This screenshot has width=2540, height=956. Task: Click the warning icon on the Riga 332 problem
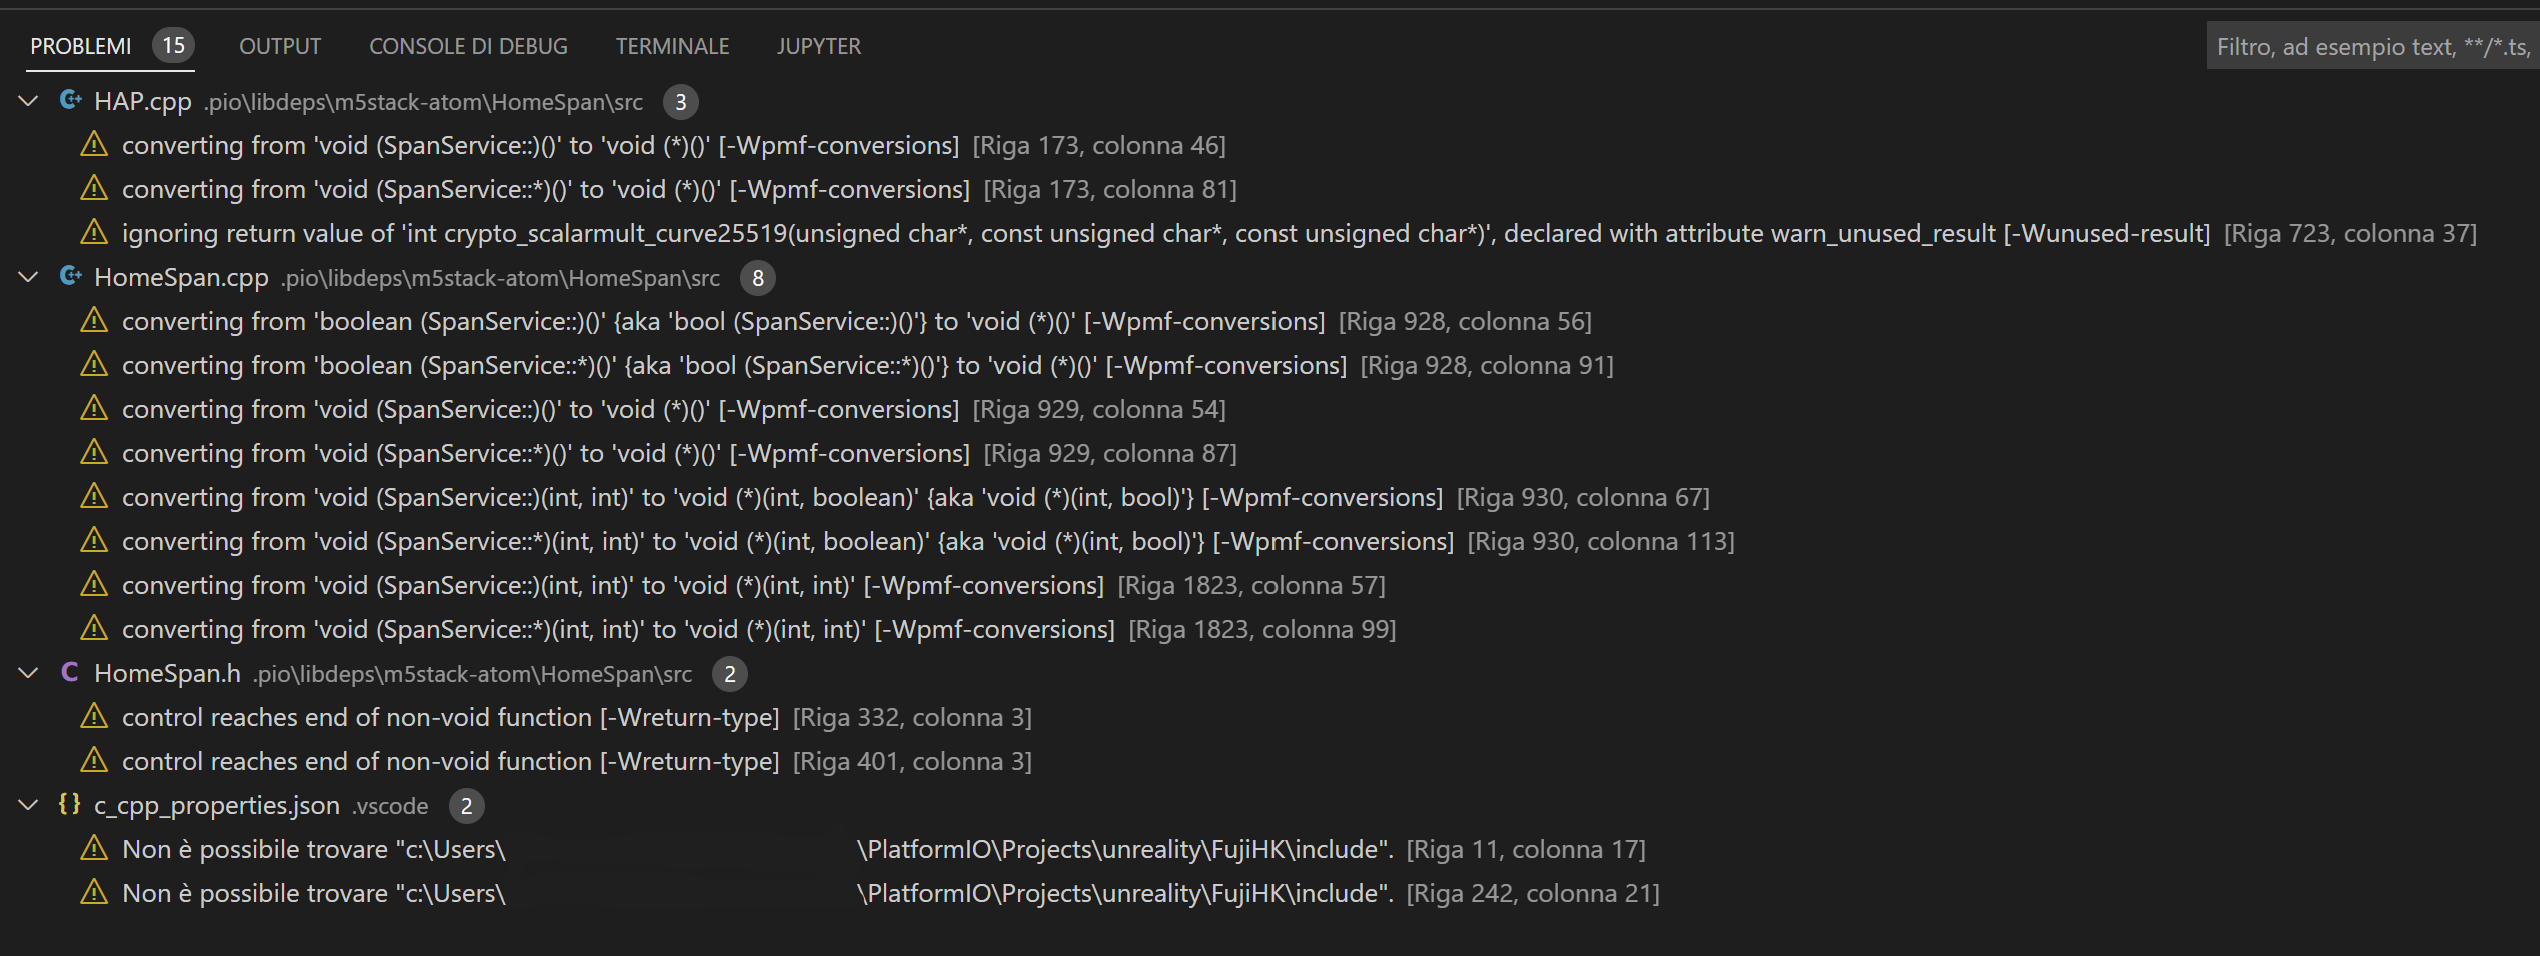[94, 716]
